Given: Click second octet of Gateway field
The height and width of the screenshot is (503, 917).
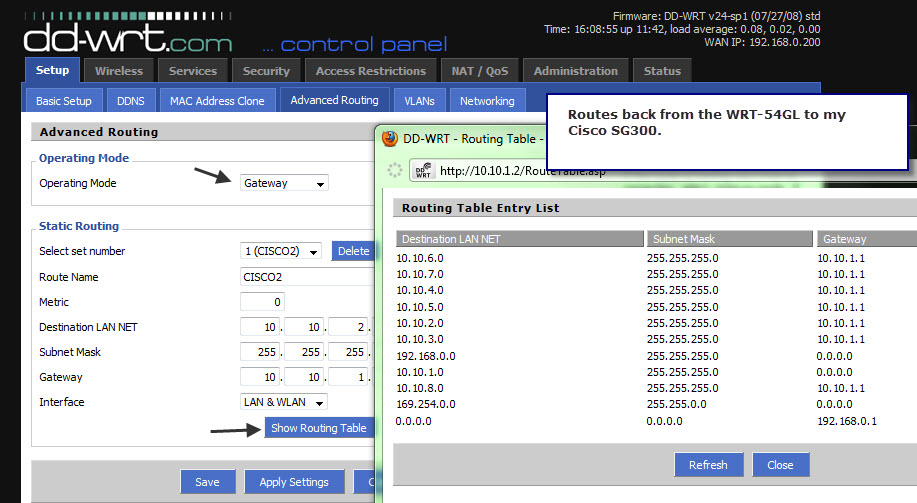Looking at the screenshot, I should pyautogui.click(x=304, y=377).
